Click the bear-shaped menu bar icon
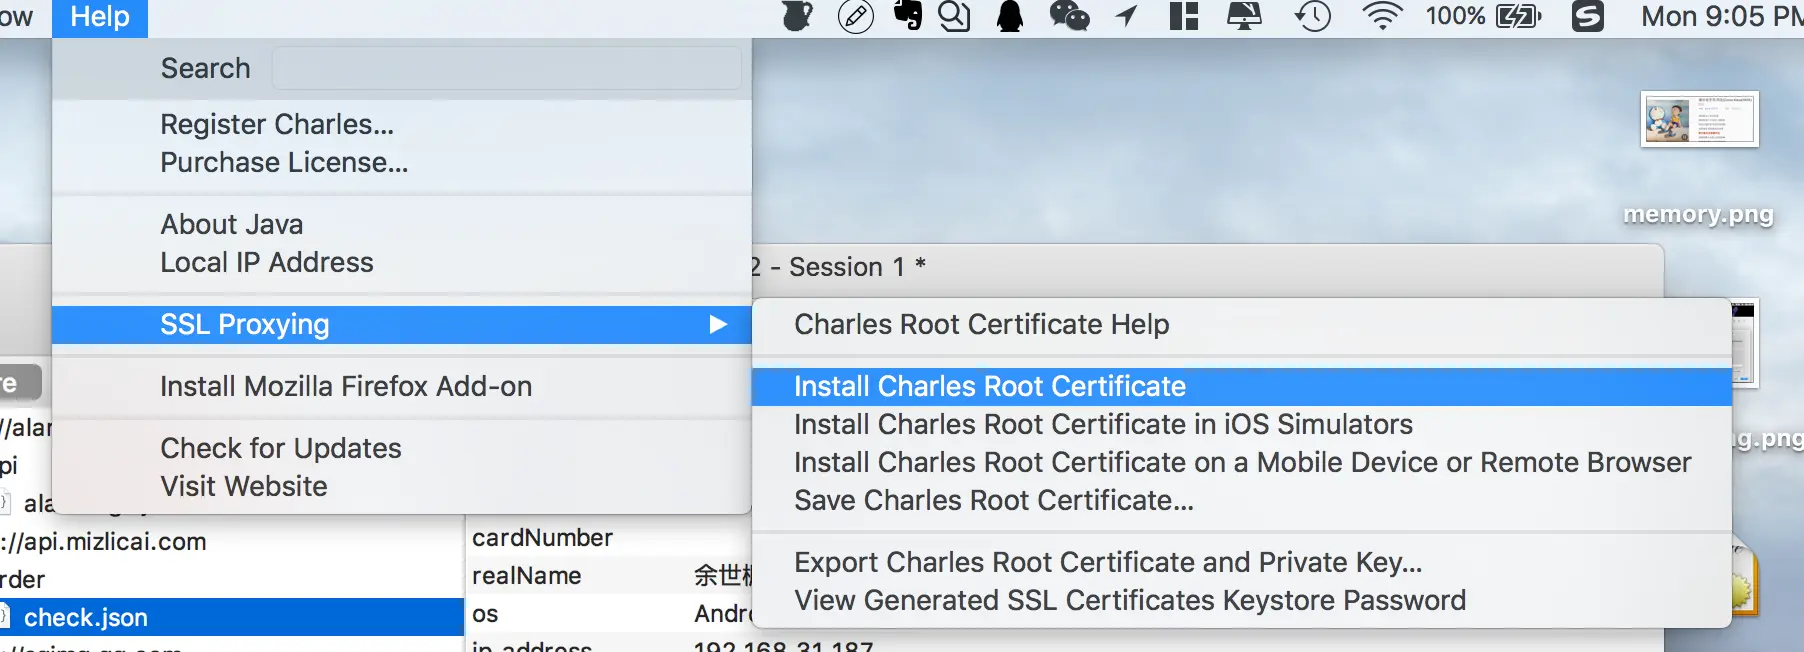 [x=797, y=16]
